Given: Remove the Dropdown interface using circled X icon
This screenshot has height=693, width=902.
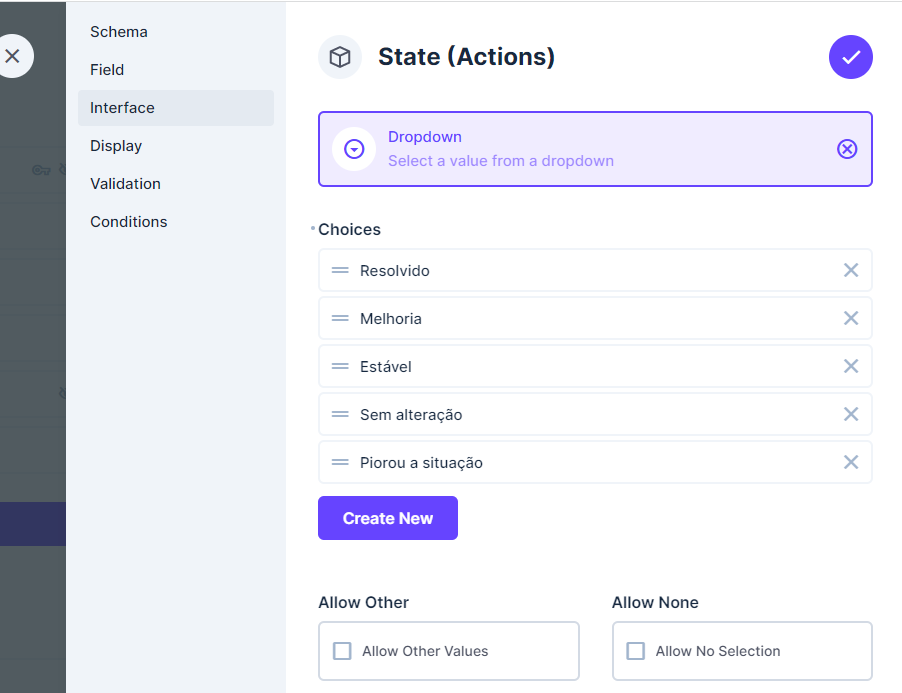Looking at the screenshot, I should (x=847, y=148).
